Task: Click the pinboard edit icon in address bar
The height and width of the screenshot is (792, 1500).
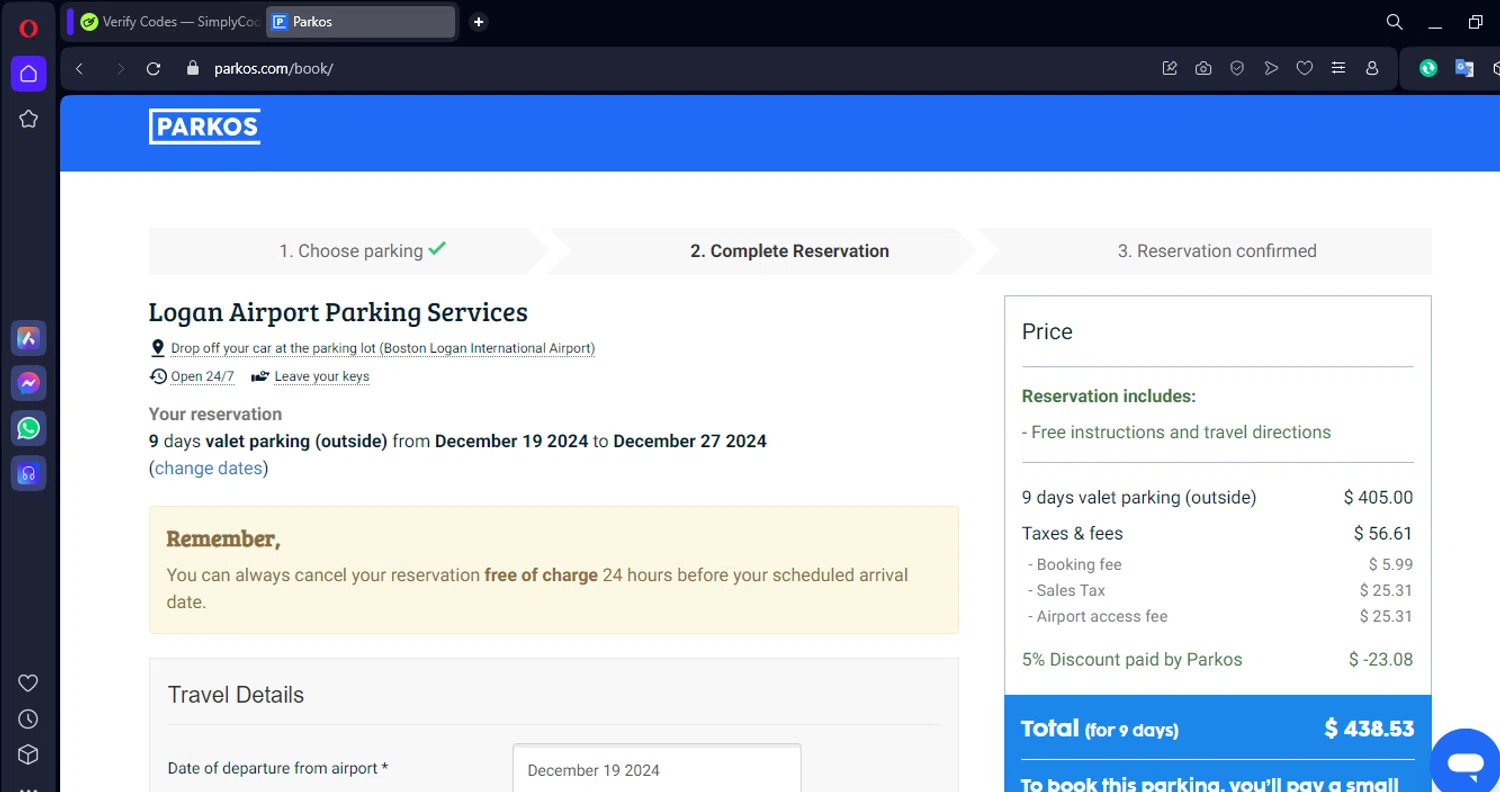Action: click(1169, 68)
